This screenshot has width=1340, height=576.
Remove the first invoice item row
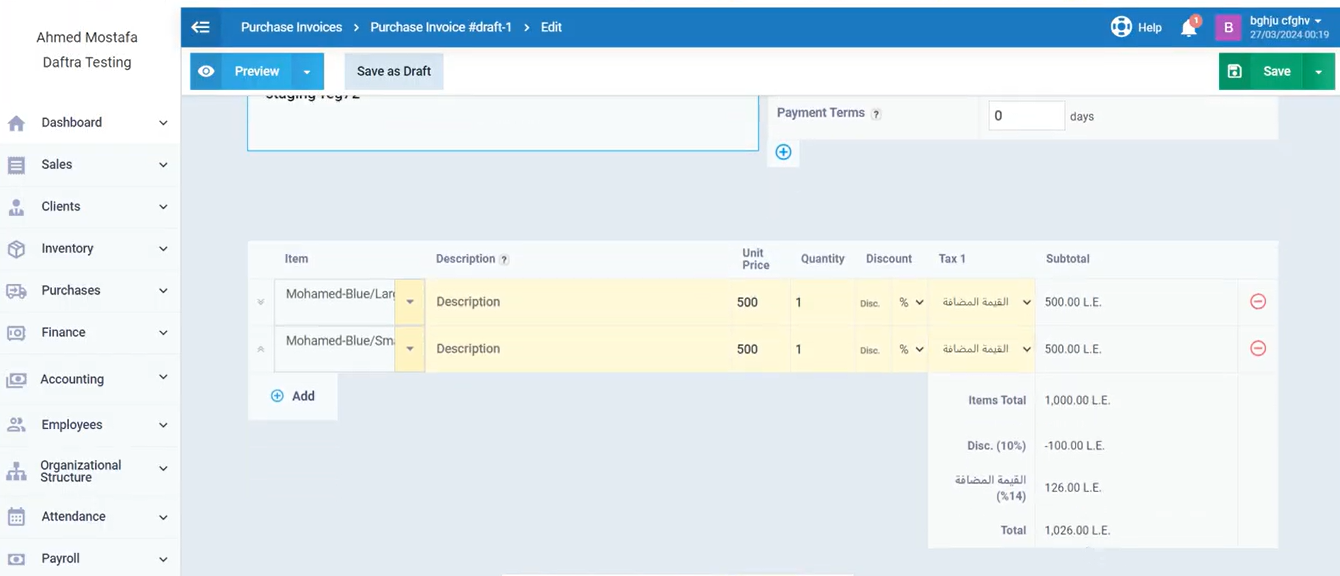click(1258, 301)
